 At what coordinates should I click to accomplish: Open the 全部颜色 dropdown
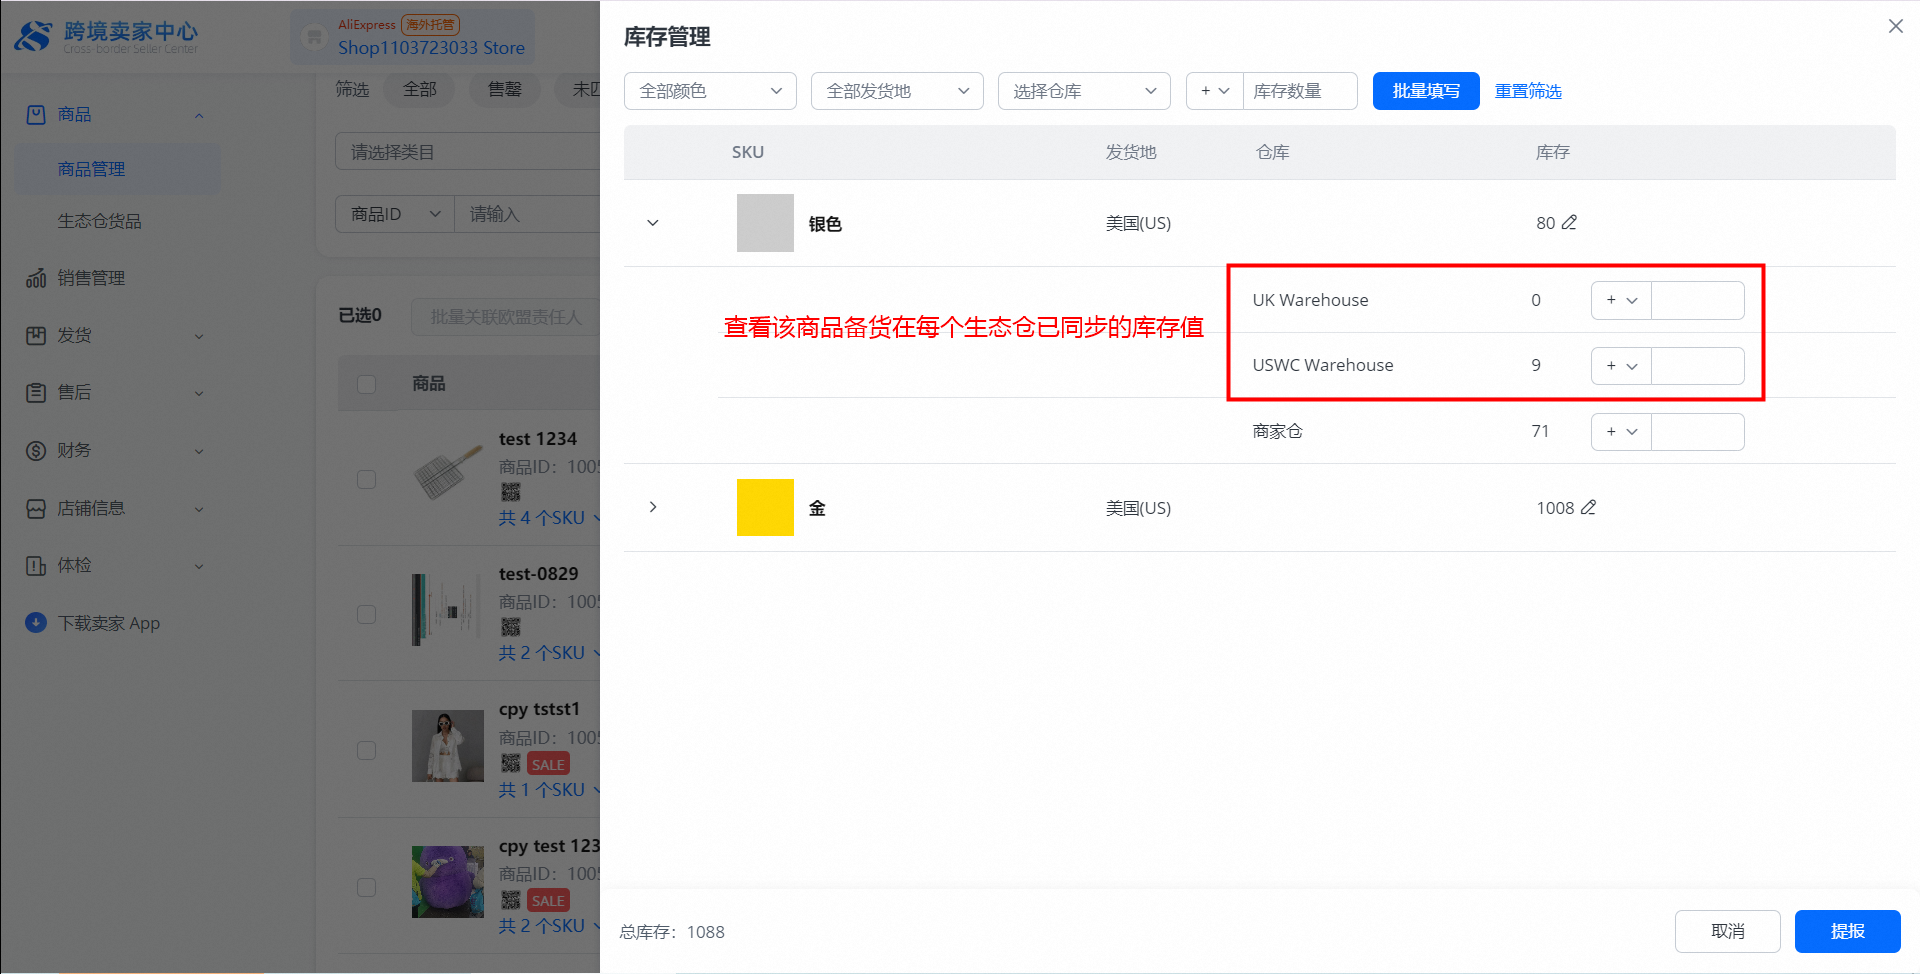(710, 91)
